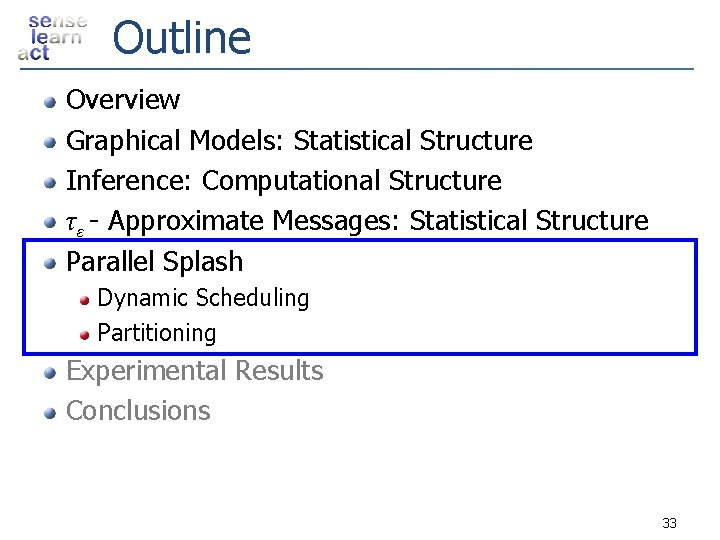Click the Outline slide title
Screen dimensions: 720x540
coord(181,38)
